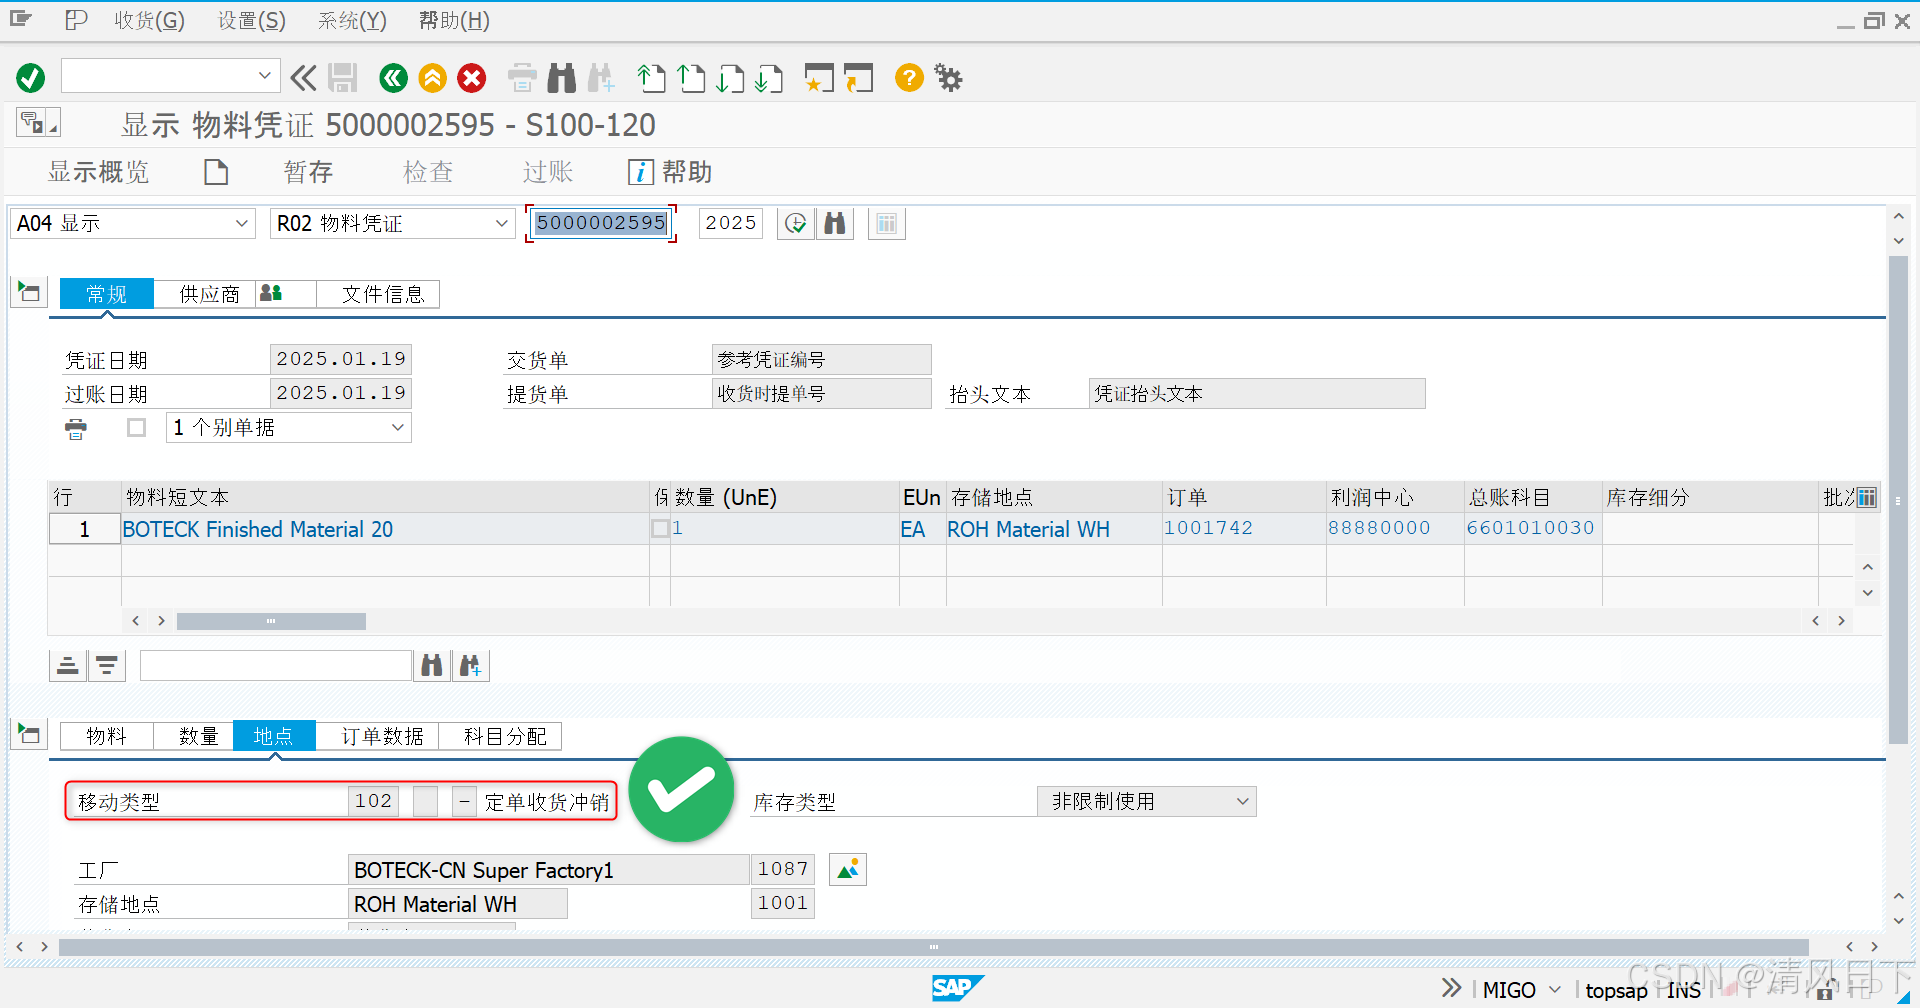This screenshot has height=1008, width=1920.
Task: Click the plant hierarchy icon next to 1087
Action: pos(847,868)
